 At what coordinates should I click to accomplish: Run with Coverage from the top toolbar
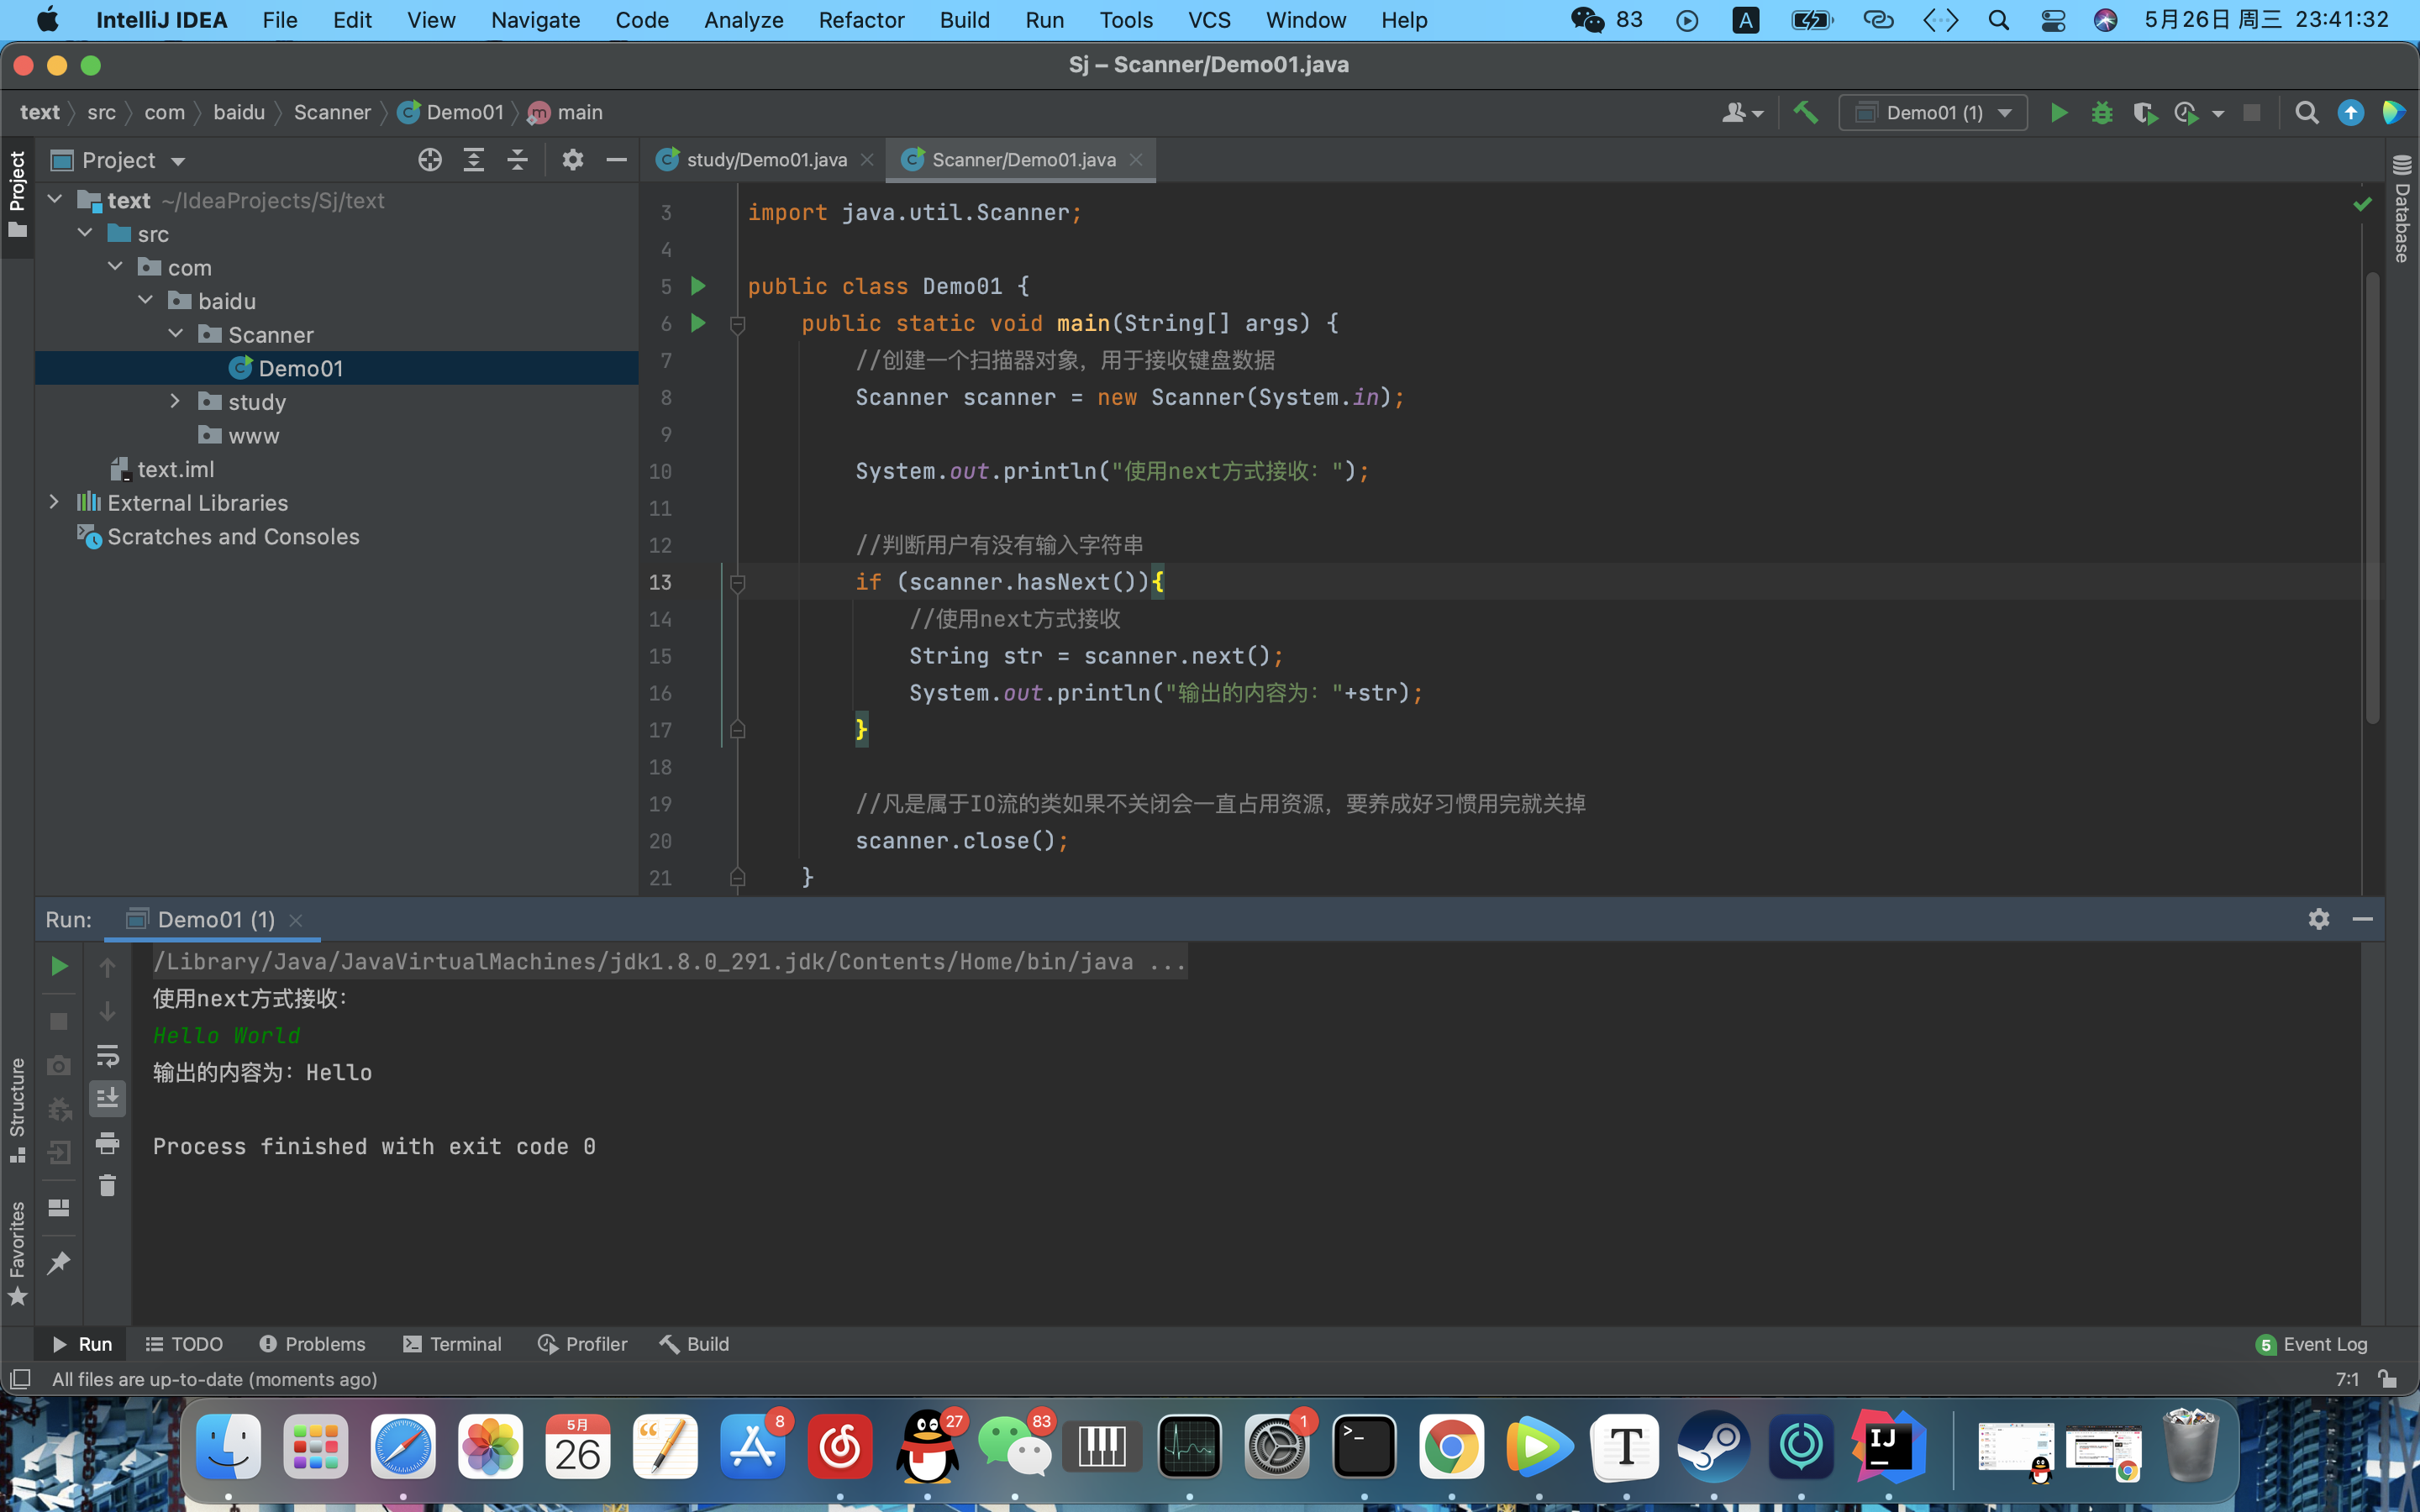(x=2143, y=113)
